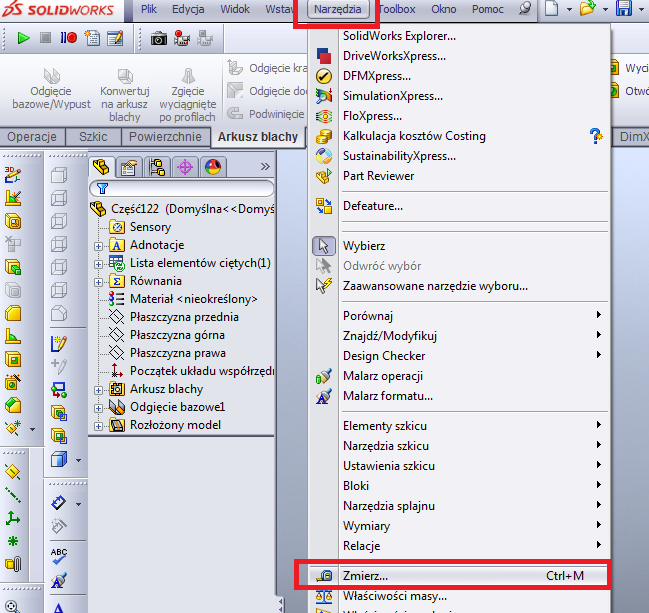Select the Arkusz blachy ribbon tab

point(258,137)
